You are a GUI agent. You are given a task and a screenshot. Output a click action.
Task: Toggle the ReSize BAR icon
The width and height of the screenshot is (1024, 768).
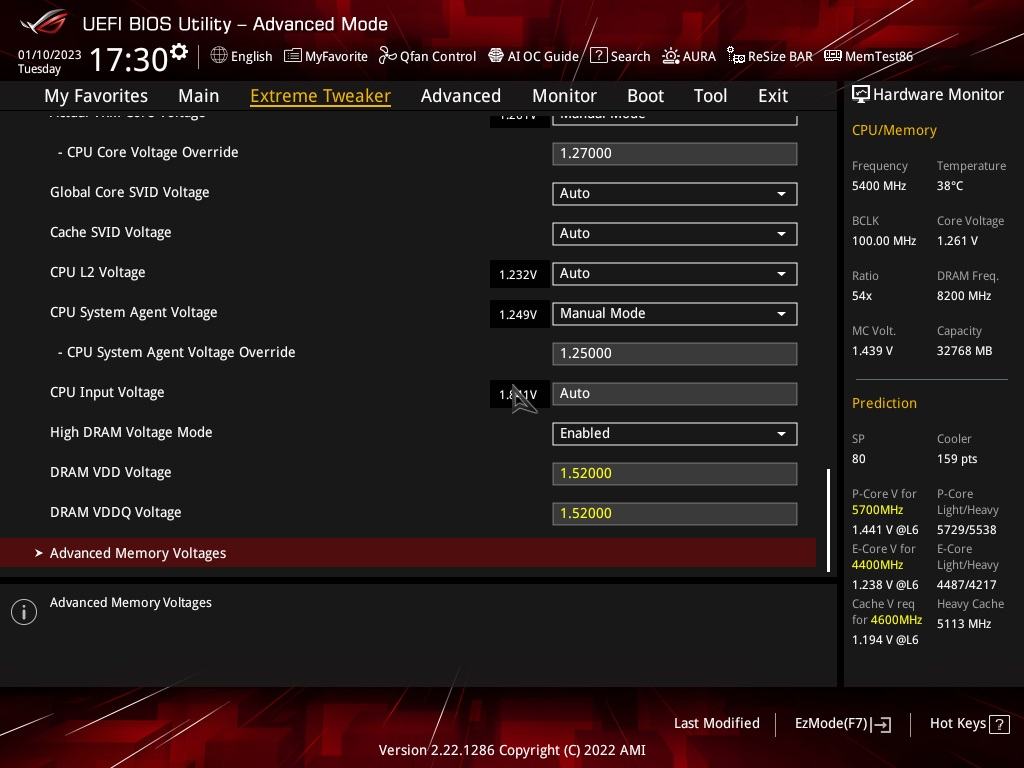[735, 56]
